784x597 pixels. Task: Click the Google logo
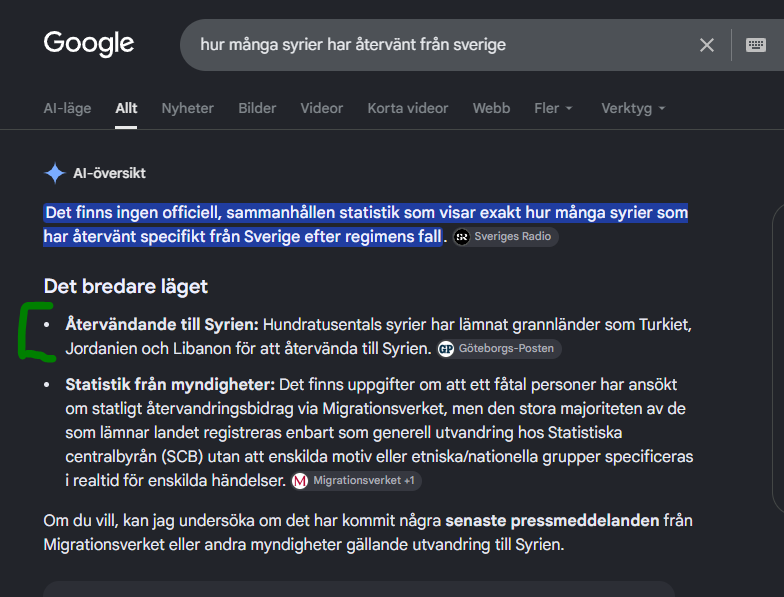[x=89, y=44]
